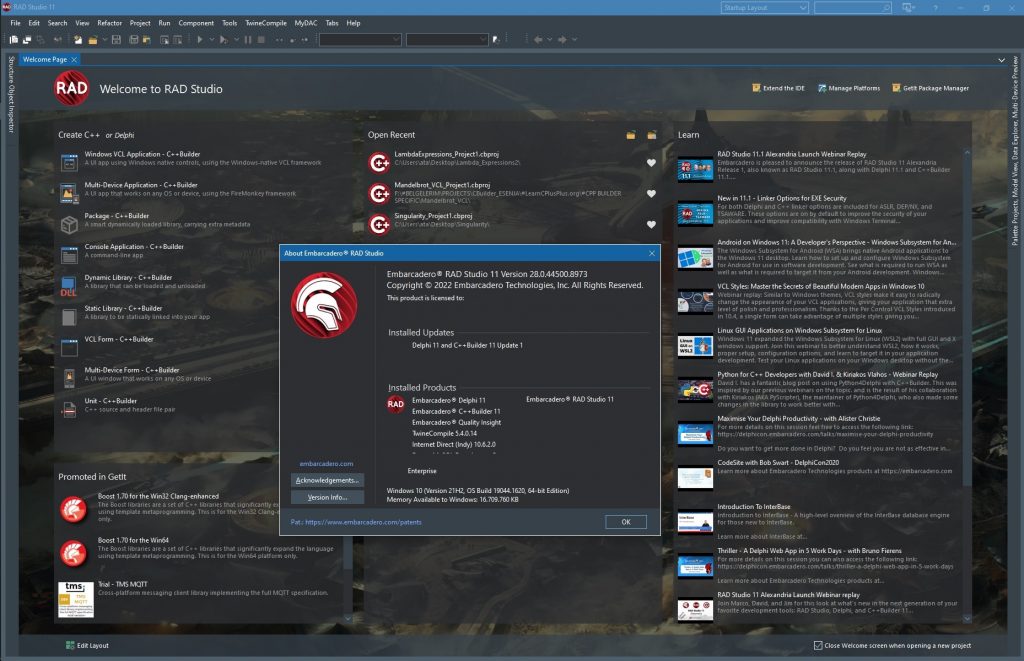This screenshot has width=1024, height=661.
Task: Click the Save toolbar icon
Action: point(116,40)
